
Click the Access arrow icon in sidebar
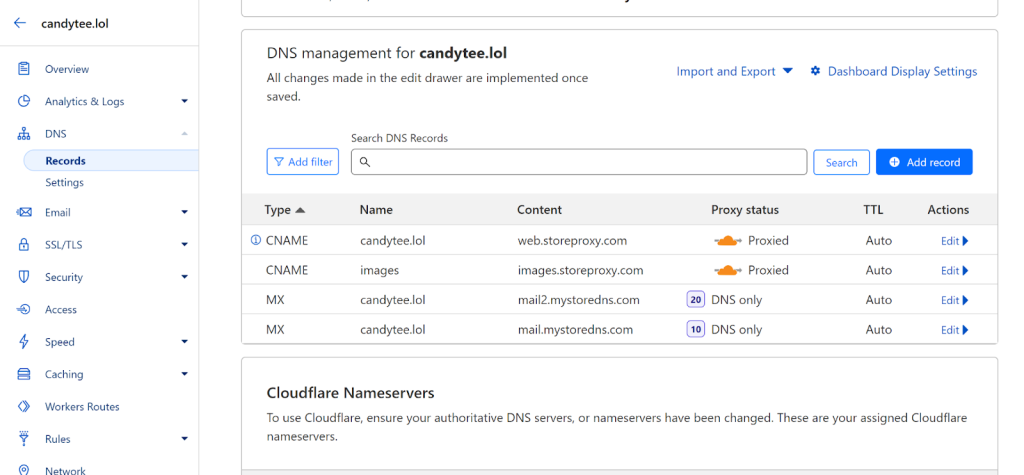24,309
